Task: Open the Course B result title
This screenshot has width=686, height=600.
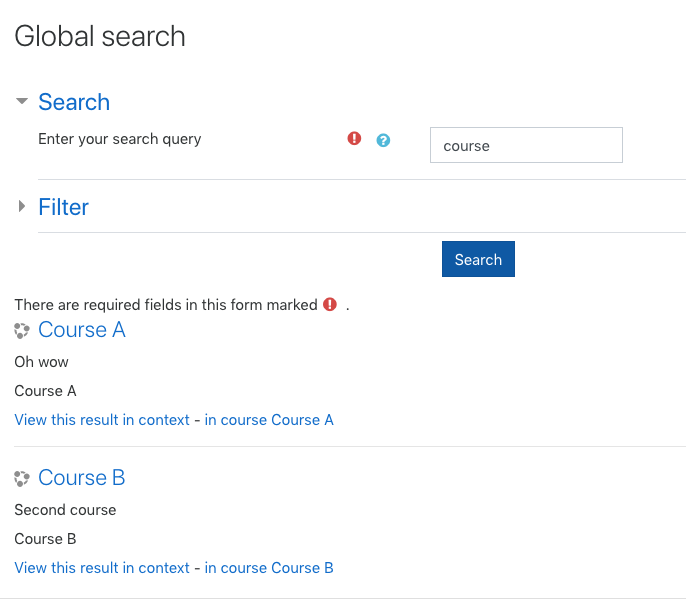Action: (x=82, y=477)
